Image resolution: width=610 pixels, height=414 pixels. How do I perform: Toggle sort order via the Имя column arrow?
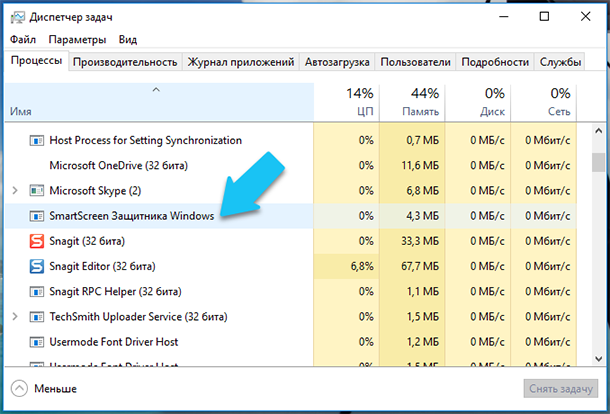pyautogui.click(x=156, y=90)
